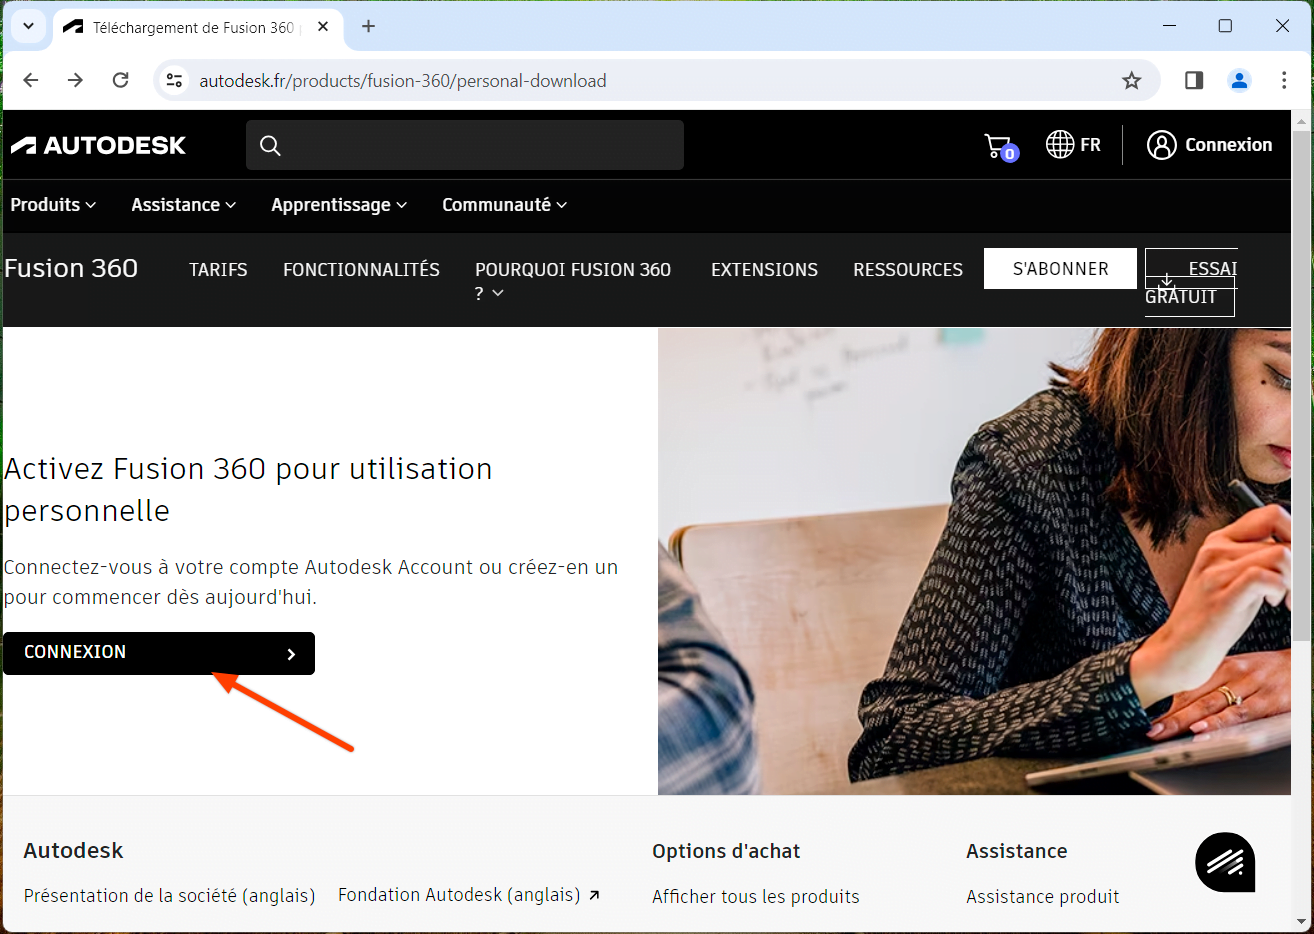Open the browser side panel icon
1314x934 pixels.
pos(1194,81)
